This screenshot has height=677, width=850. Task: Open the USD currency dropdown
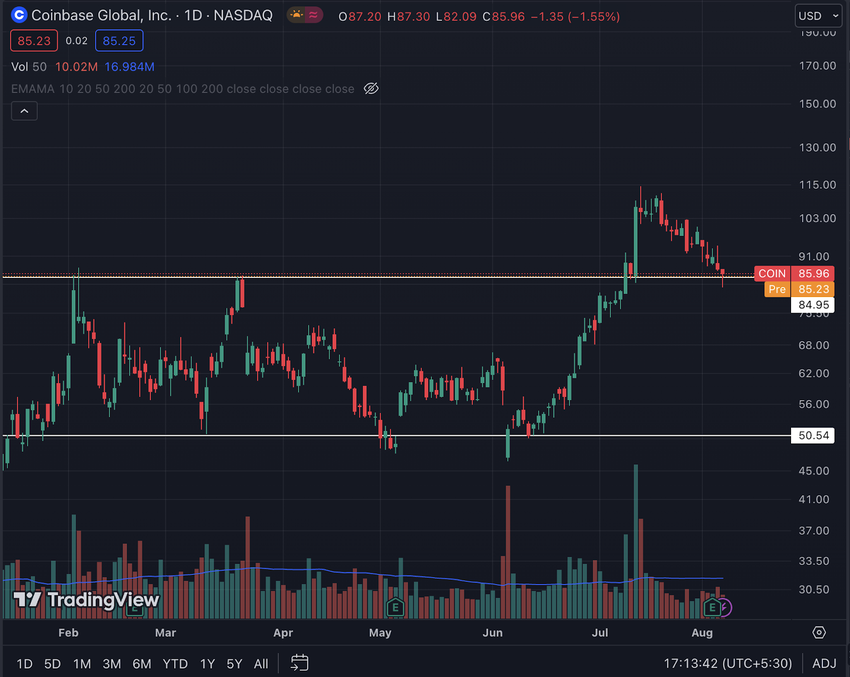pos(819,16)
